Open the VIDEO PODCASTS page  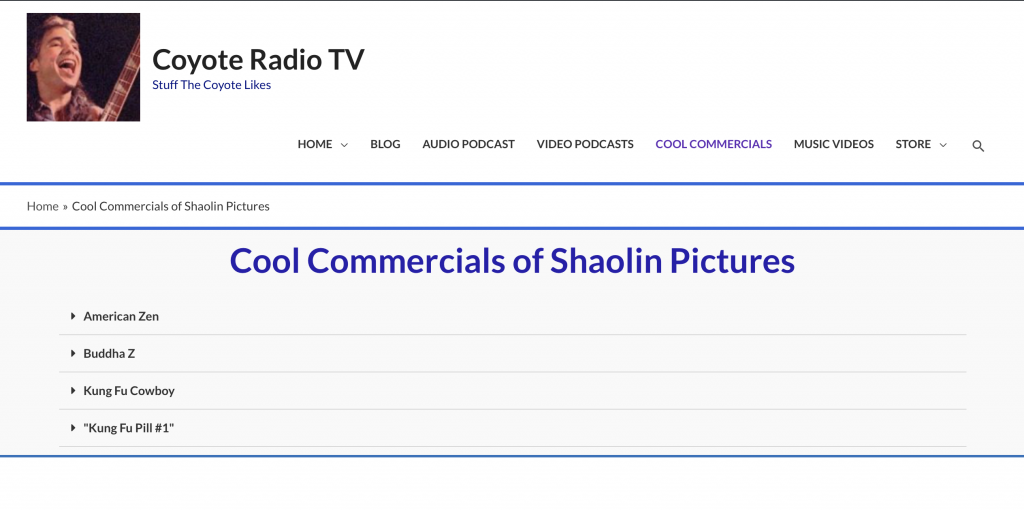pos(585,144)
